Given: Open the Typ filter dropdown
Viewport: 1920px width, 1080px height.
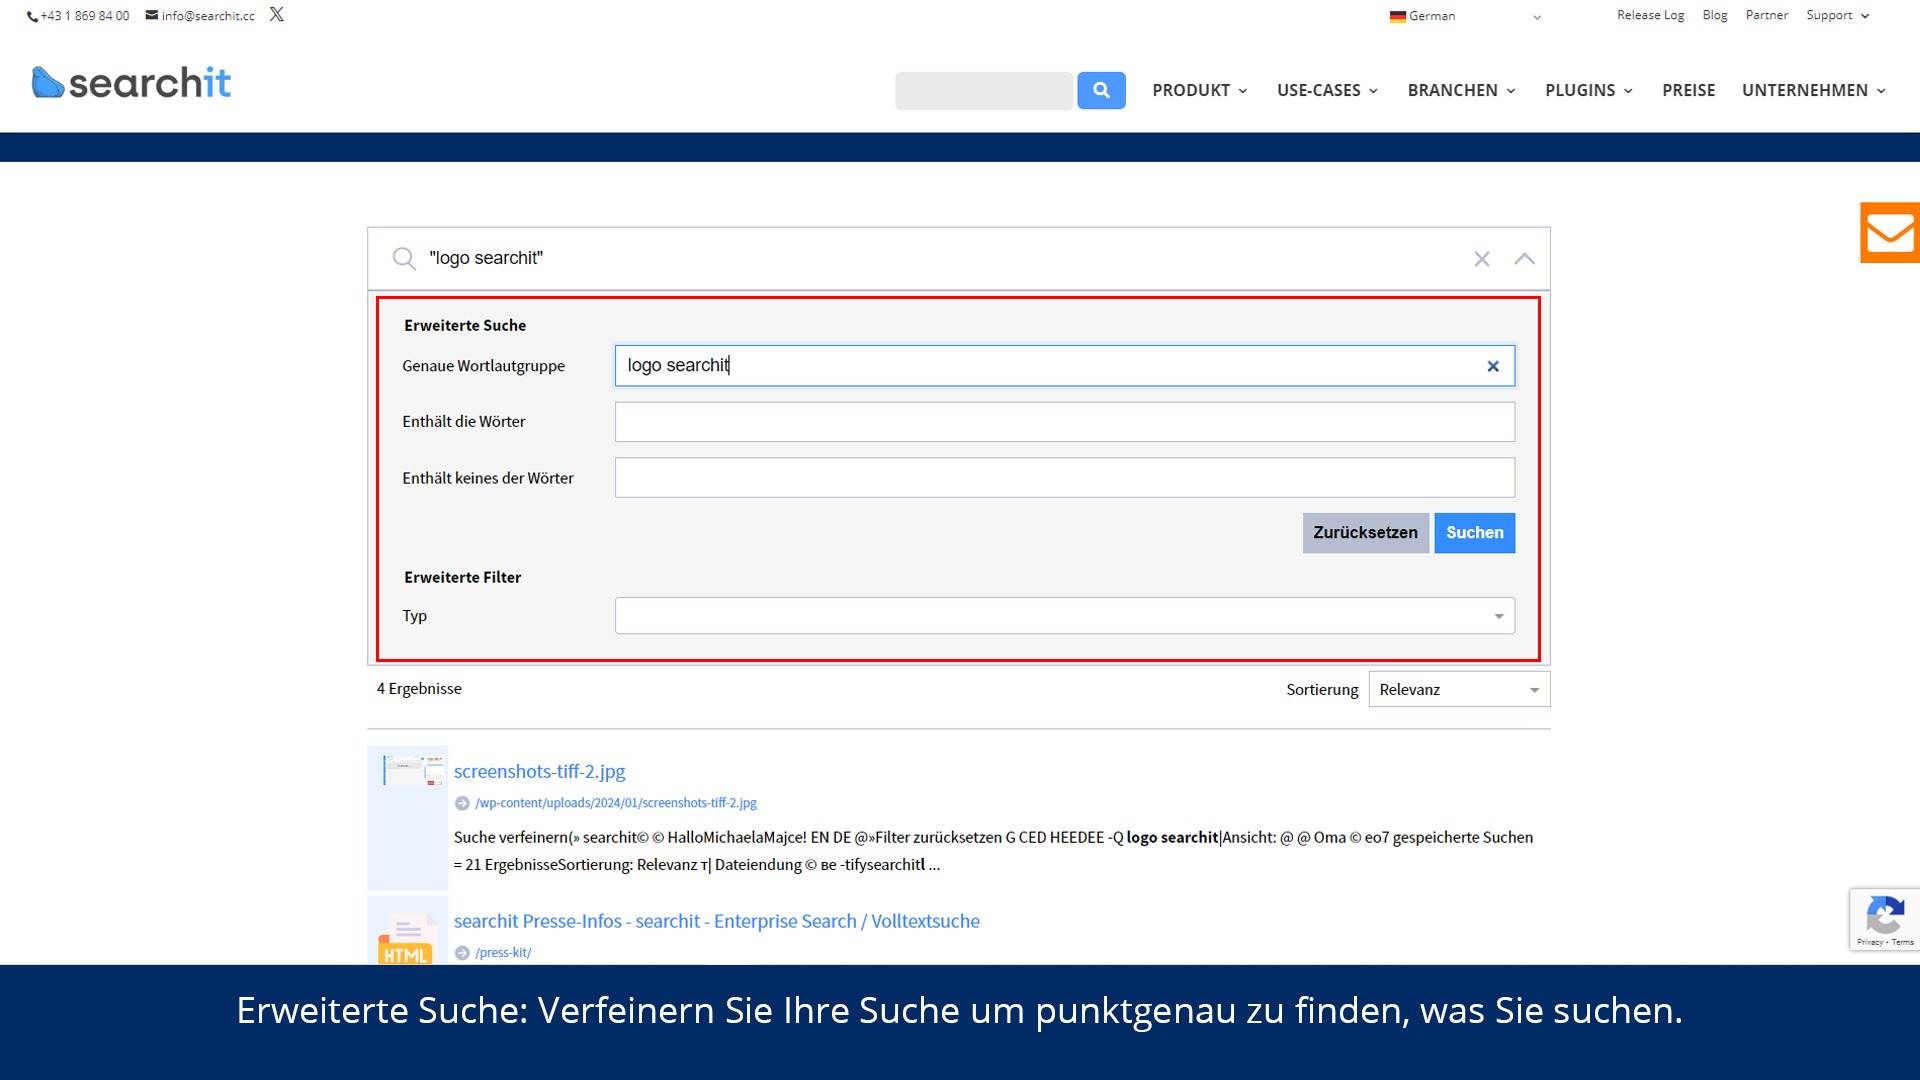Looking at the screenshot, I should click(x=1065, y=616).
